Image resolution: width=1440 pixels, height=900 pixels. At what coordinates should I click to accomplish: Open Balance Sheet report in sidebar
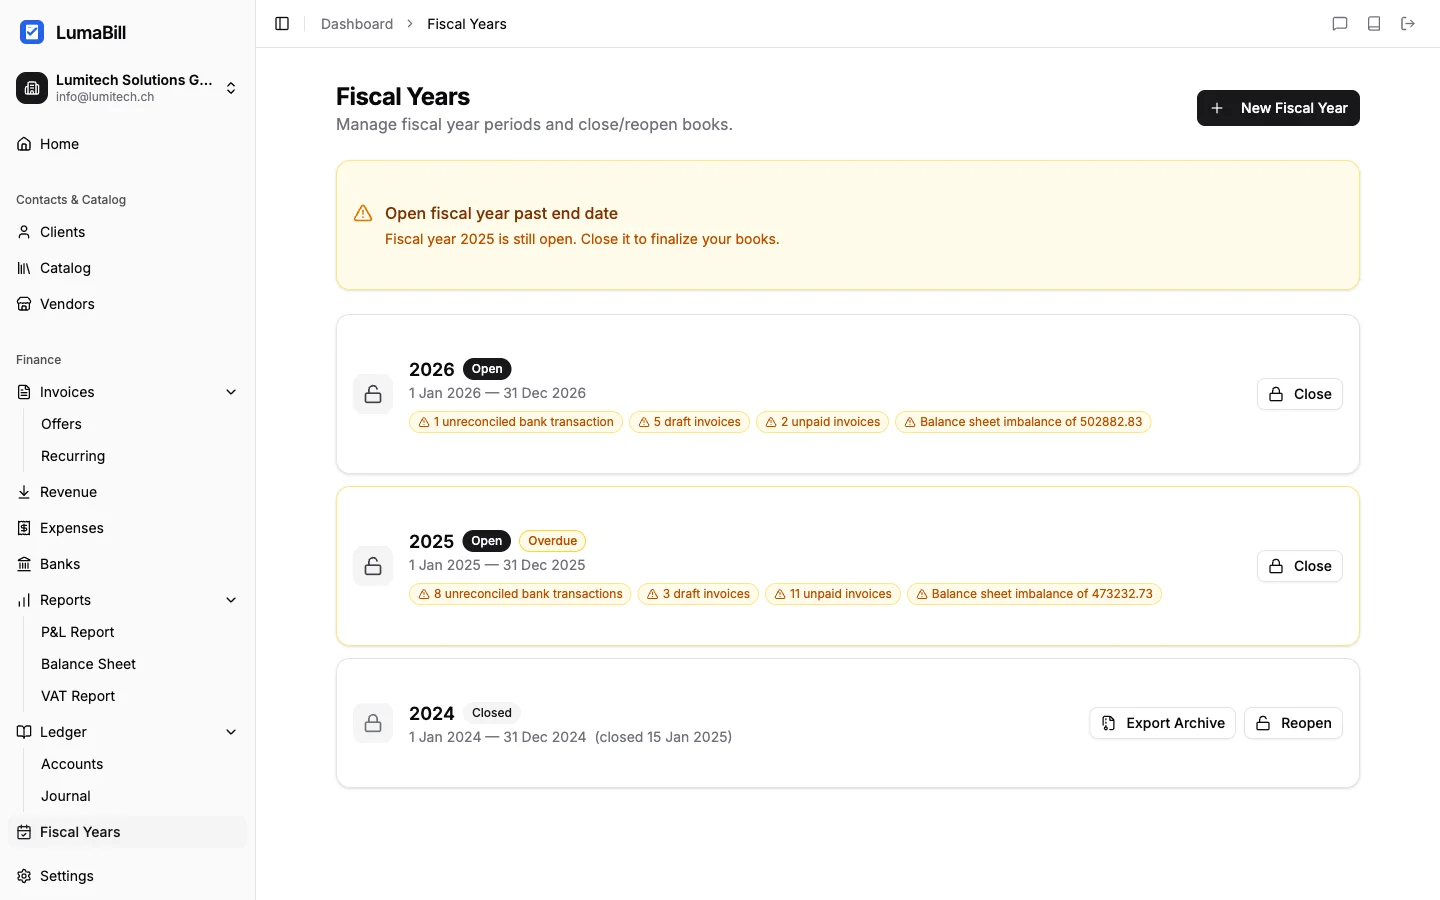click(88, 664)
